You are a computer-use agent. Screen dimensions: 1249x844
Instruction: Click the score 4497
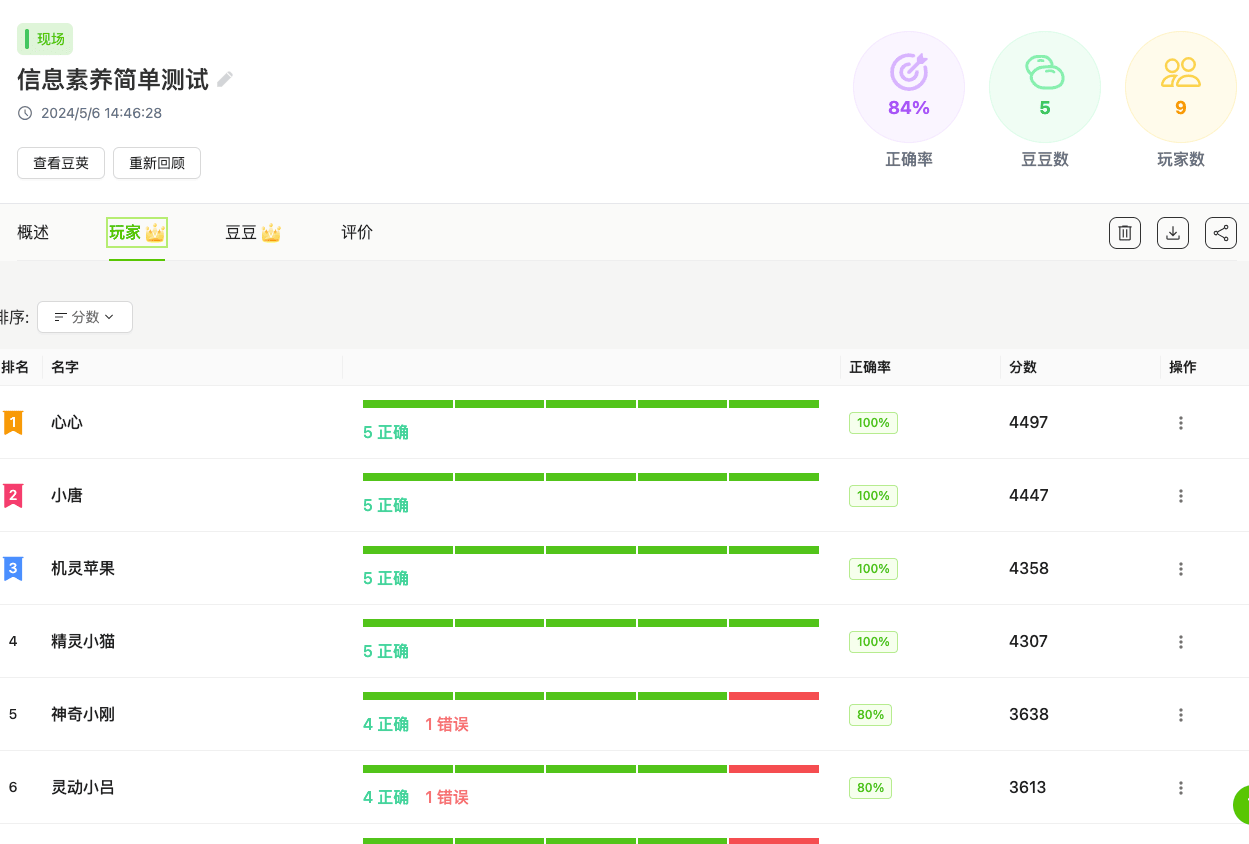1029,423
